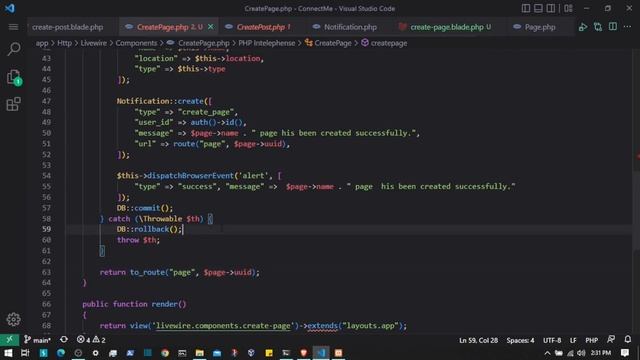Click createpage method breadcrumb

384,43
